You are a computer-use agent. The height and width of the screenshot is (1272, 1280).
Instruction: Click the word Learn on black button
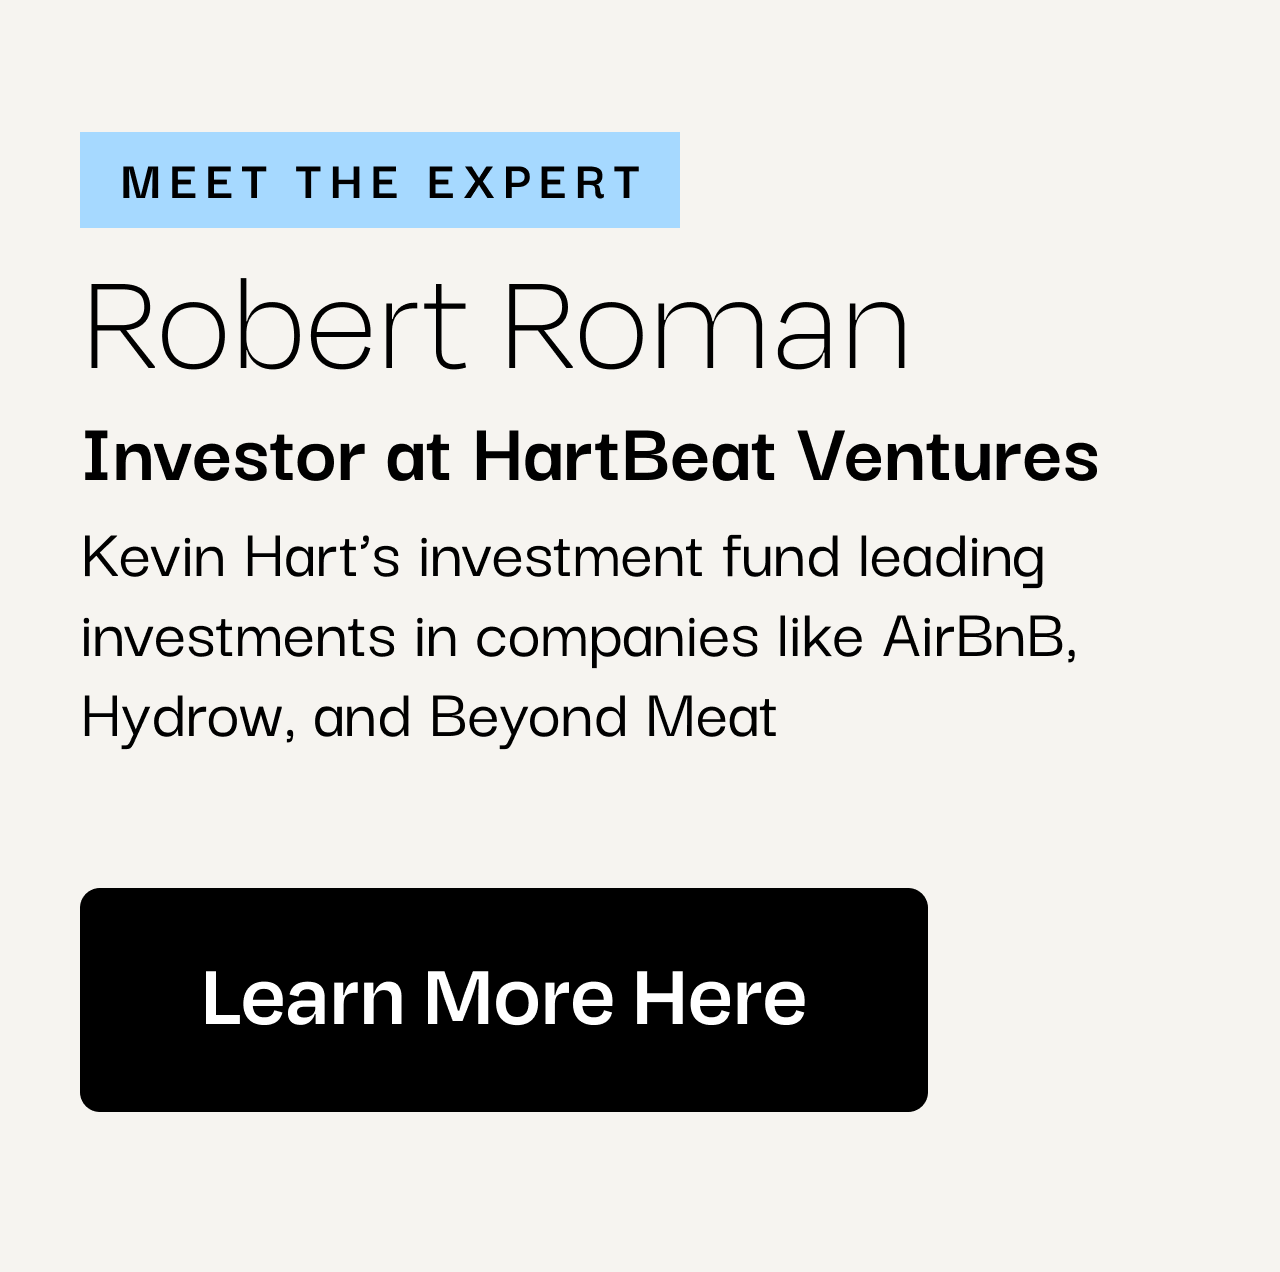pyautogui.click(x=303, y=997)
